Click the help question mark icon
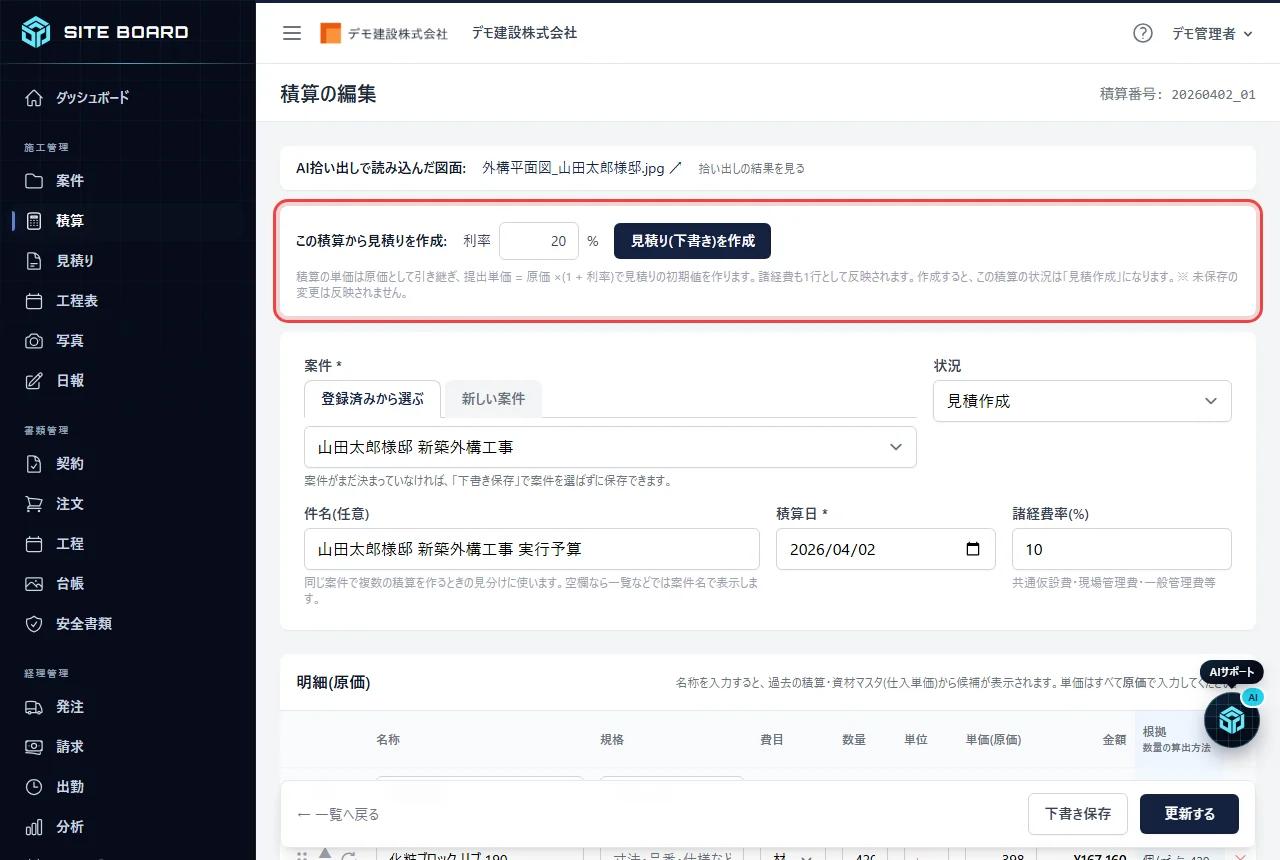The height and width of the screenshot is (860, 1280). tap(1143, 33)
